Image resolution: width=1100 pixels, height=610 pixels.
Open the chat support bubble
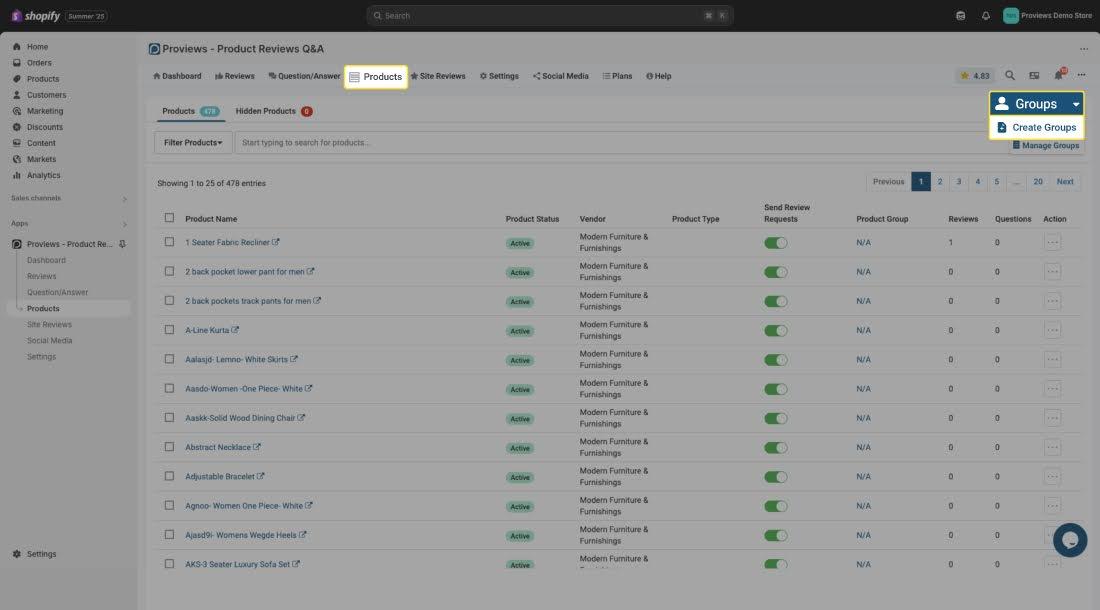[1069, 540]
